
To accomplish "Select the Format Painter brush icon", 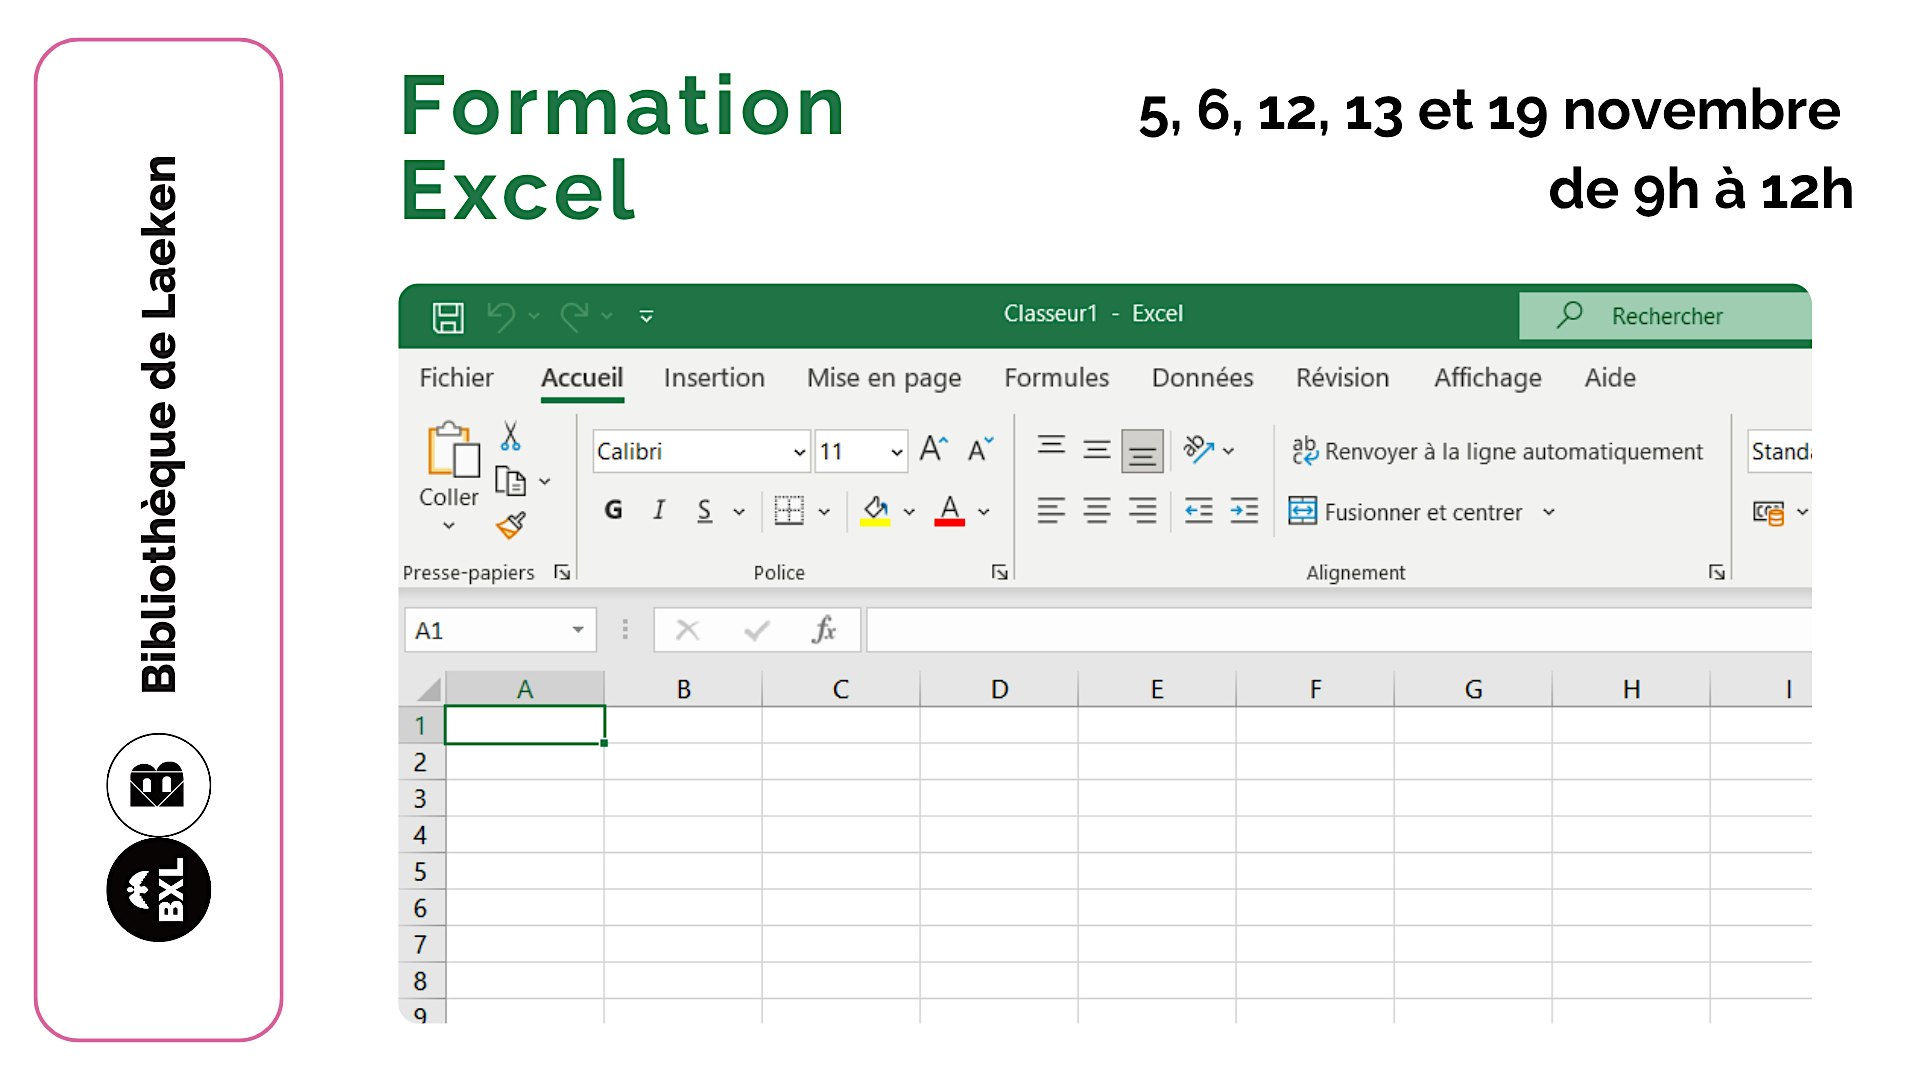I will click(x=511, y=525).
